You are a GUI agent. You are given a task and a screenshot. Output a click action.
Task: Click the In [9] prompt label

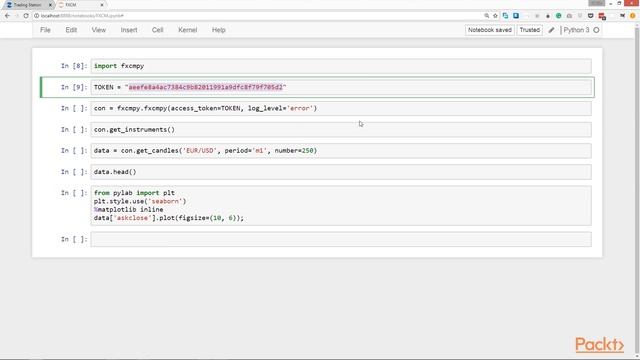[74, 87]
